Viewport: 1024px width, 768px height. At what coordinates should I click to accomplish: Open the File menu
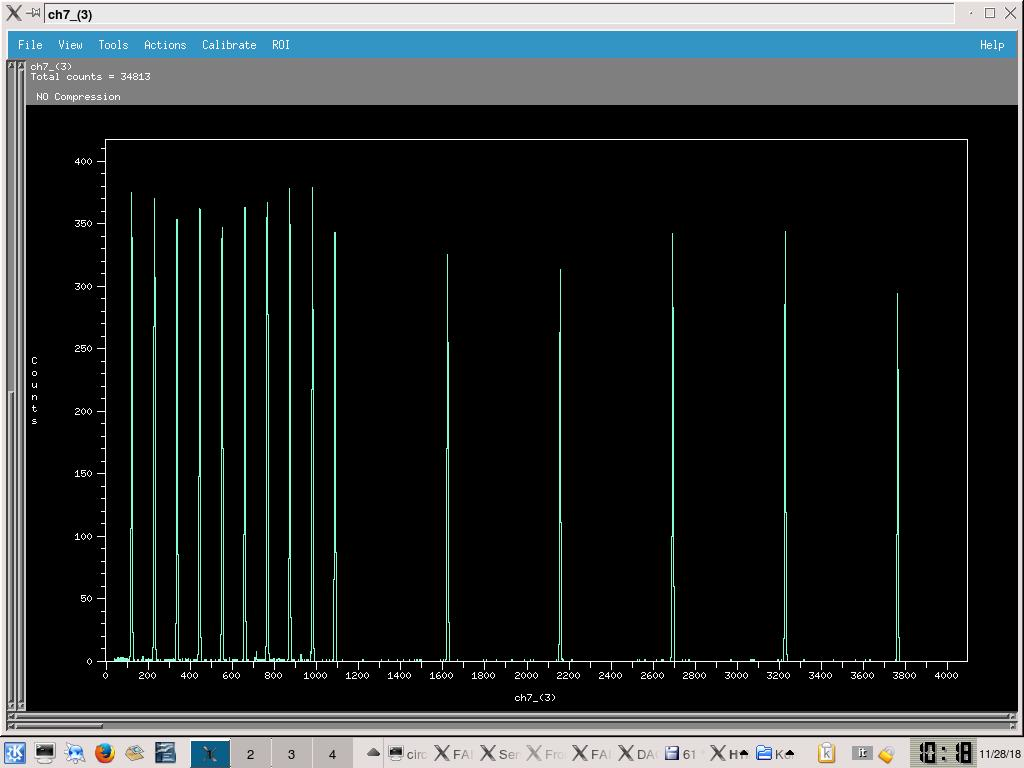pos(30,45)
